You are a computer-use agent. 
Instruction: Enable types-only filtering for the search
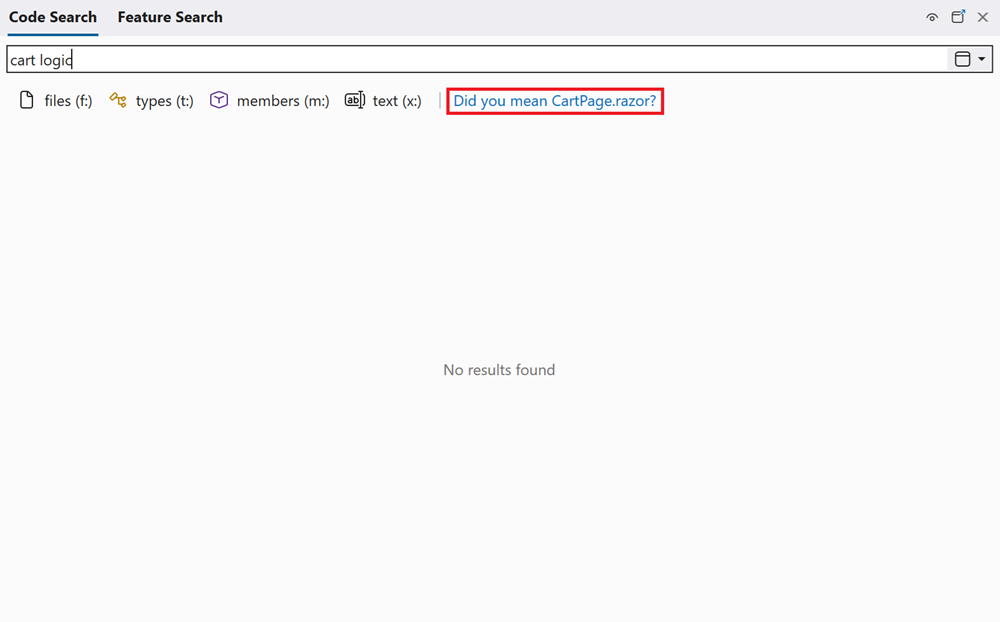(x=116, y=100)
